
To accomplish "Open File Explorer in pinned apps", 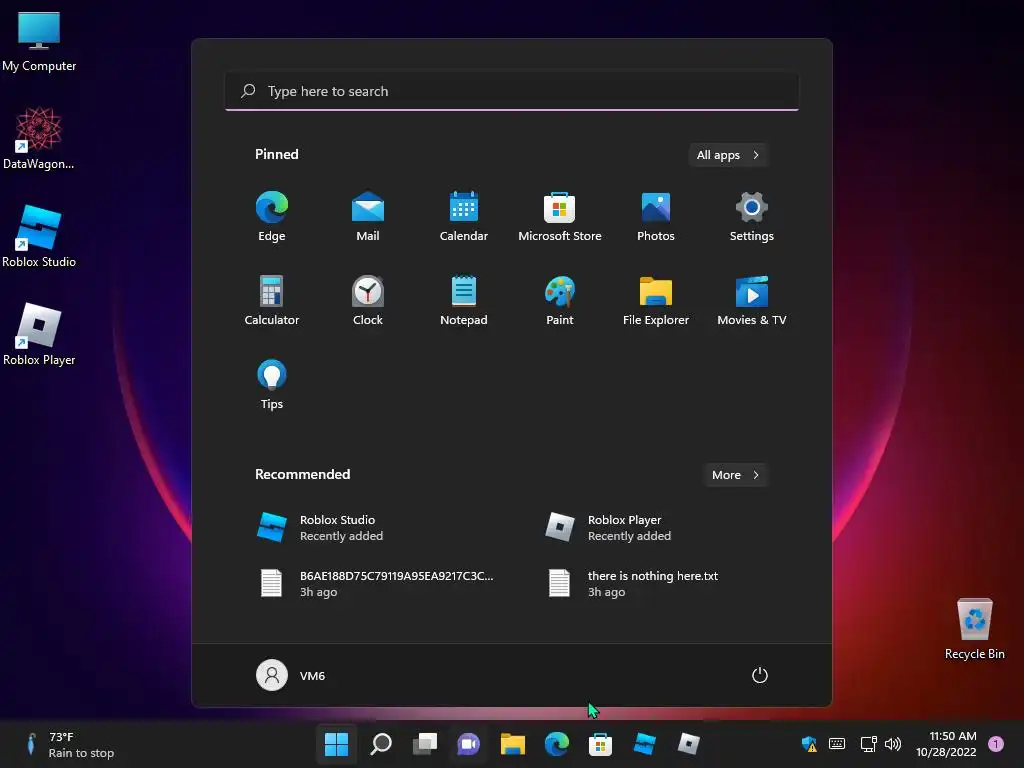I will [656, 300].
